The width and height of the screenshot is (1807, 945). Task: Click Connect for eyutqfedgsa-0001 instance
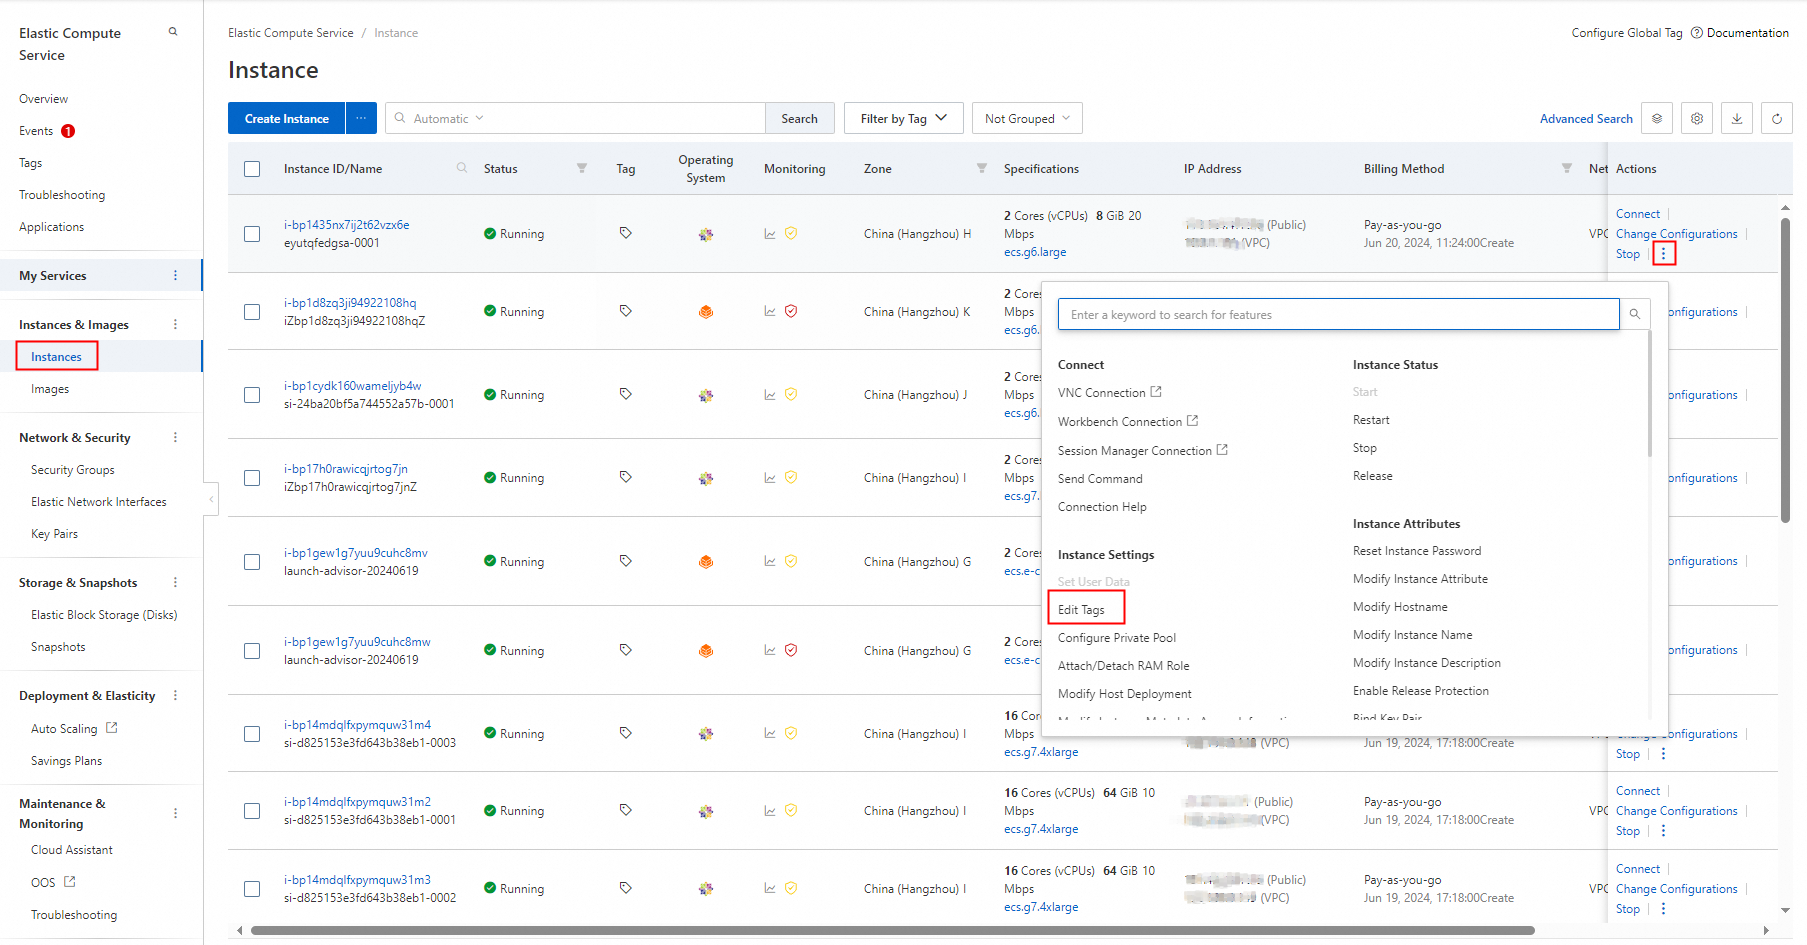(x=1638, y=214)
